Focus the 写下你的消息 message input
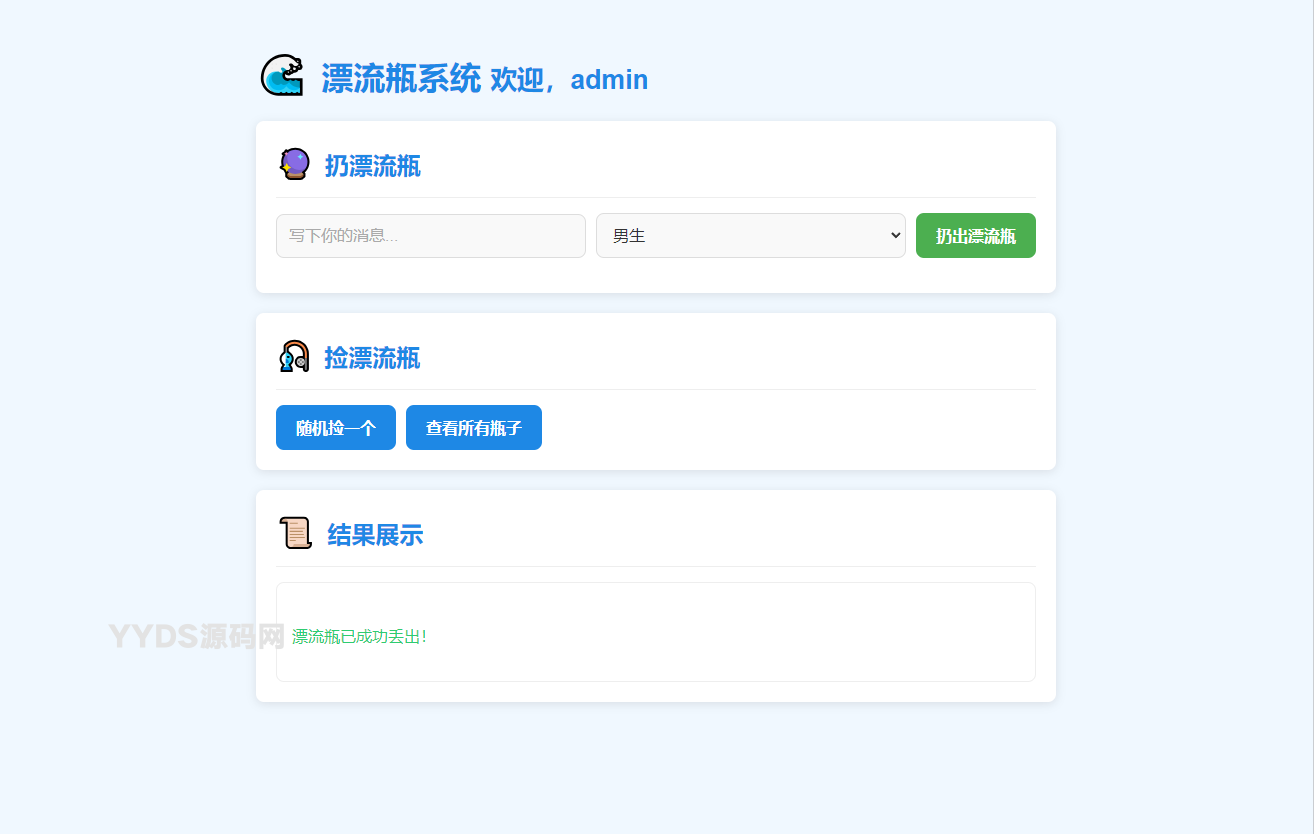 tap(431, 236)
